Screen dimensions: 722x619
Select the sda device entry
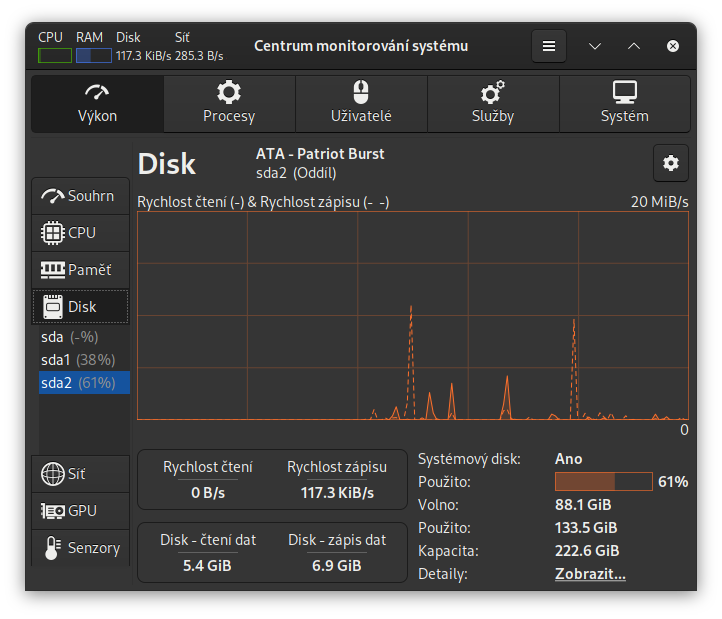[x=70, y=337]
